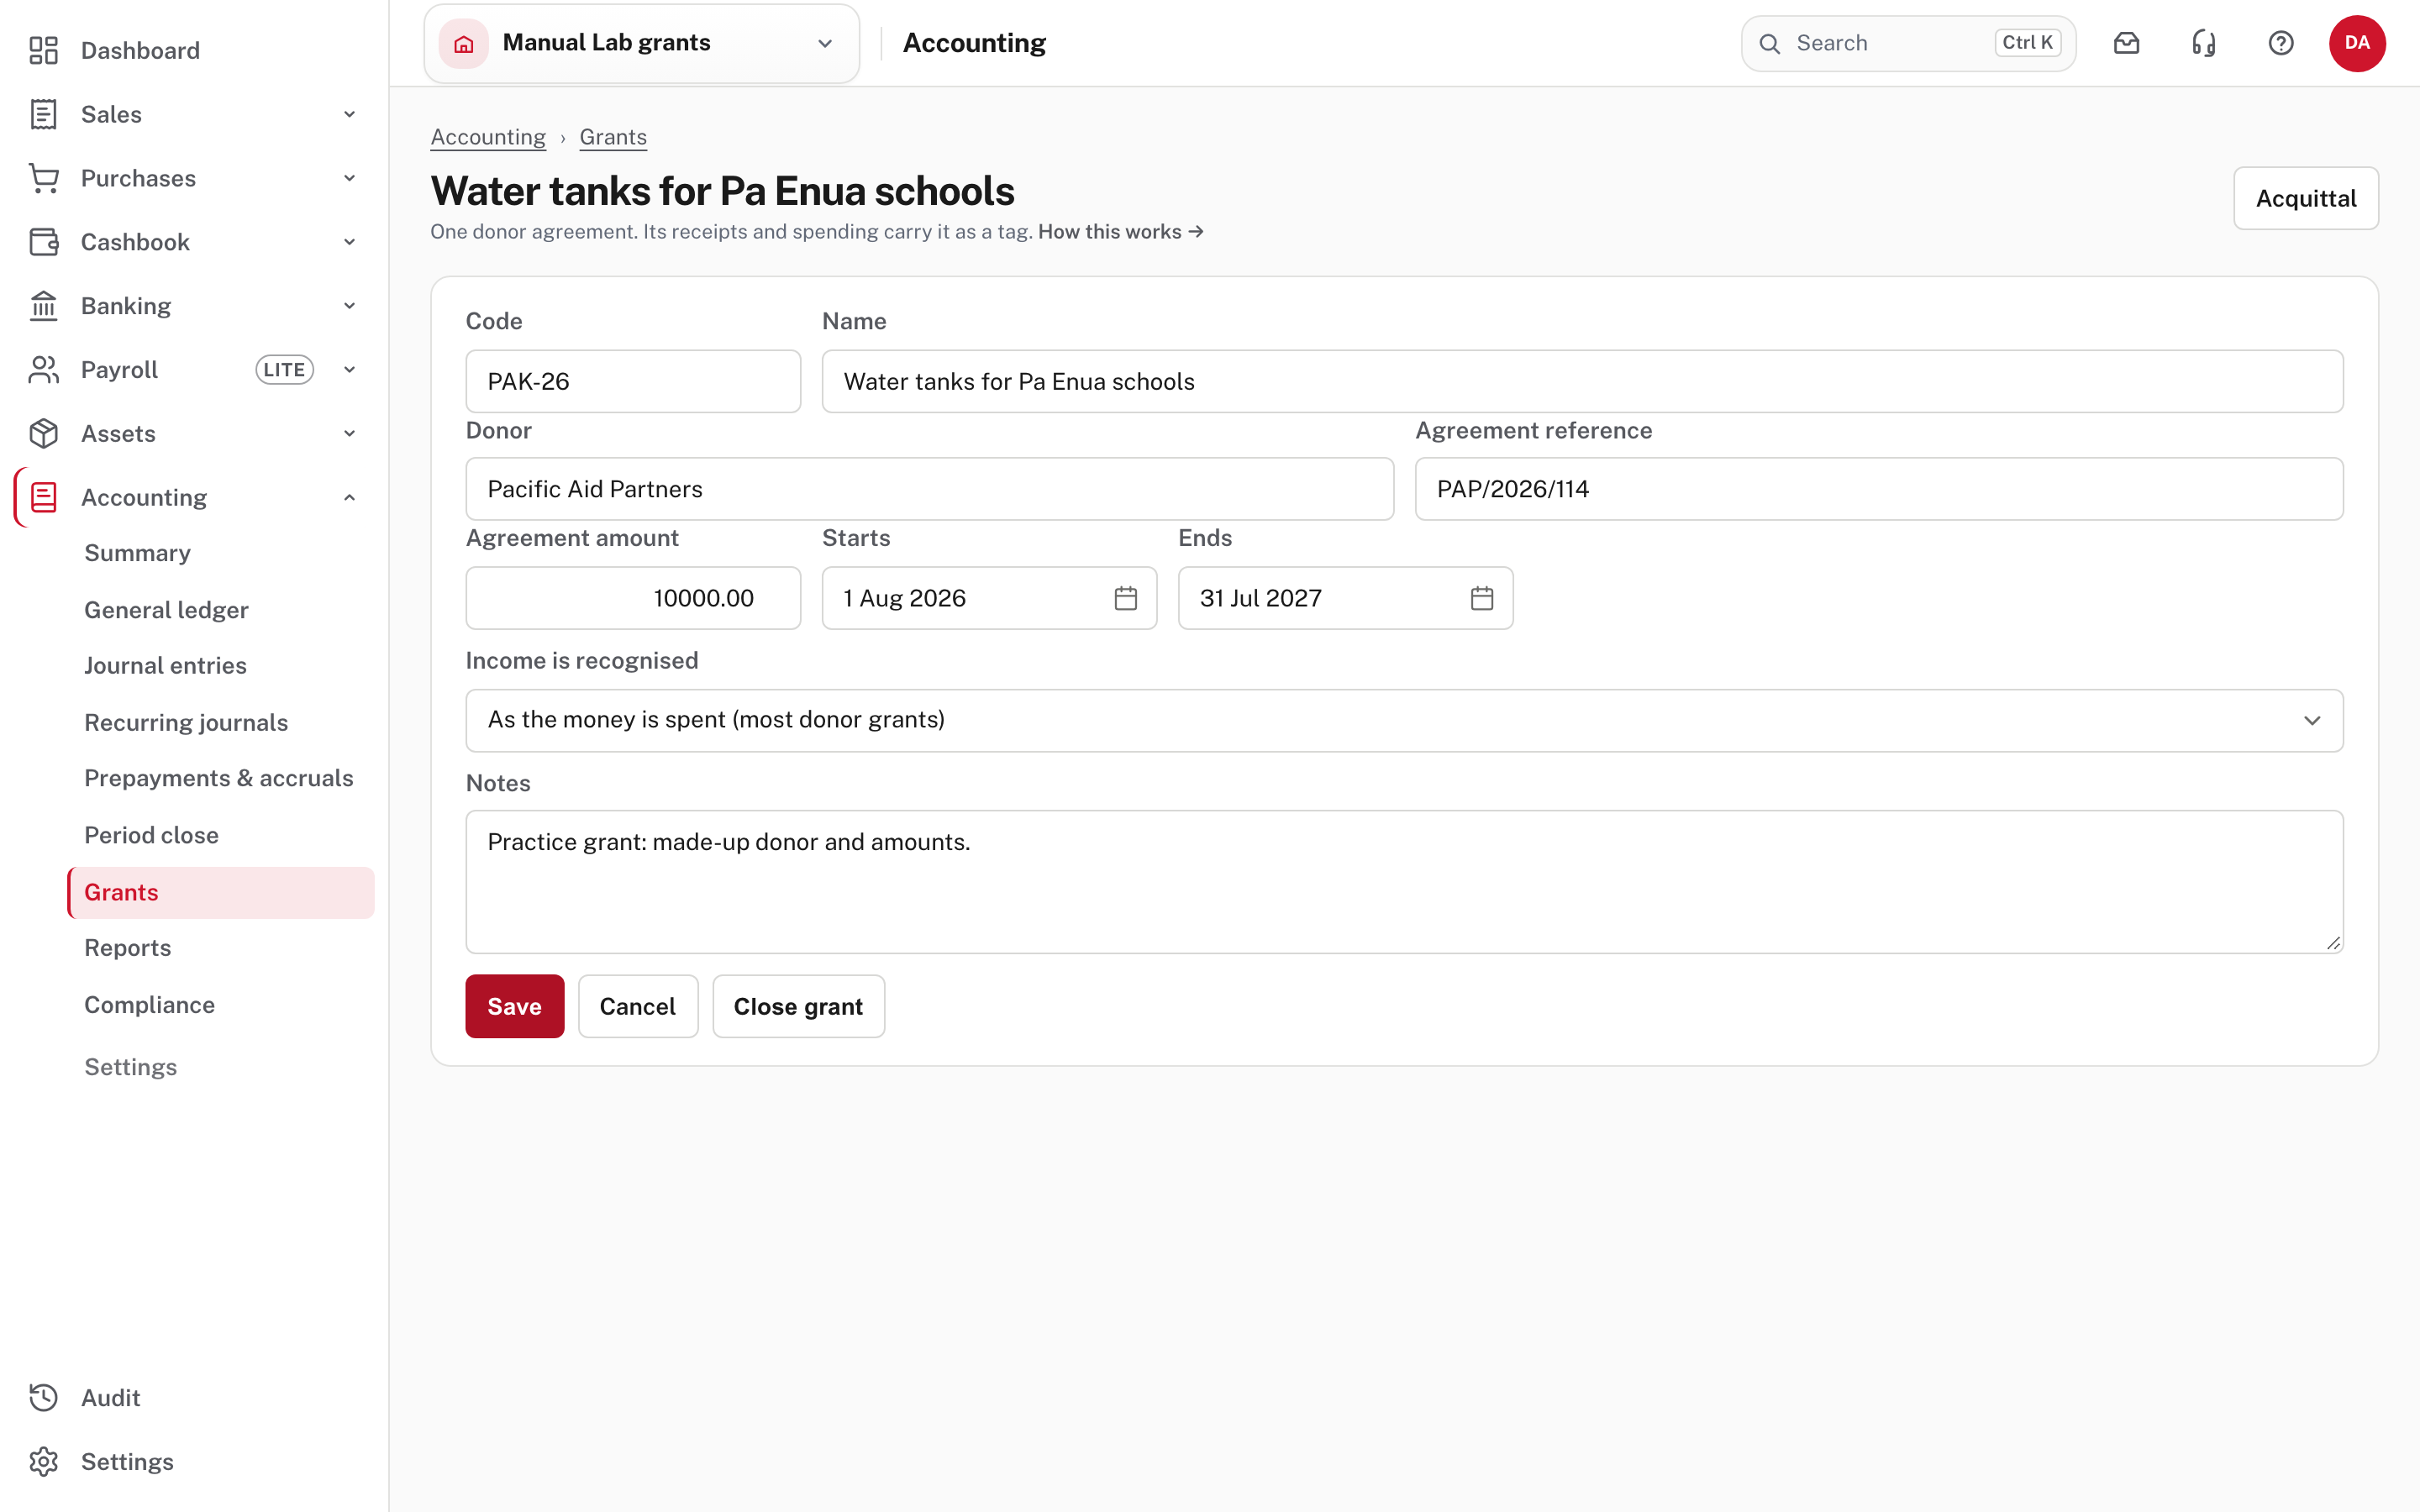Open the Dashboard icon in sidebar
This screenshot has height=1512, width=2420.
[x=43, y=50]
